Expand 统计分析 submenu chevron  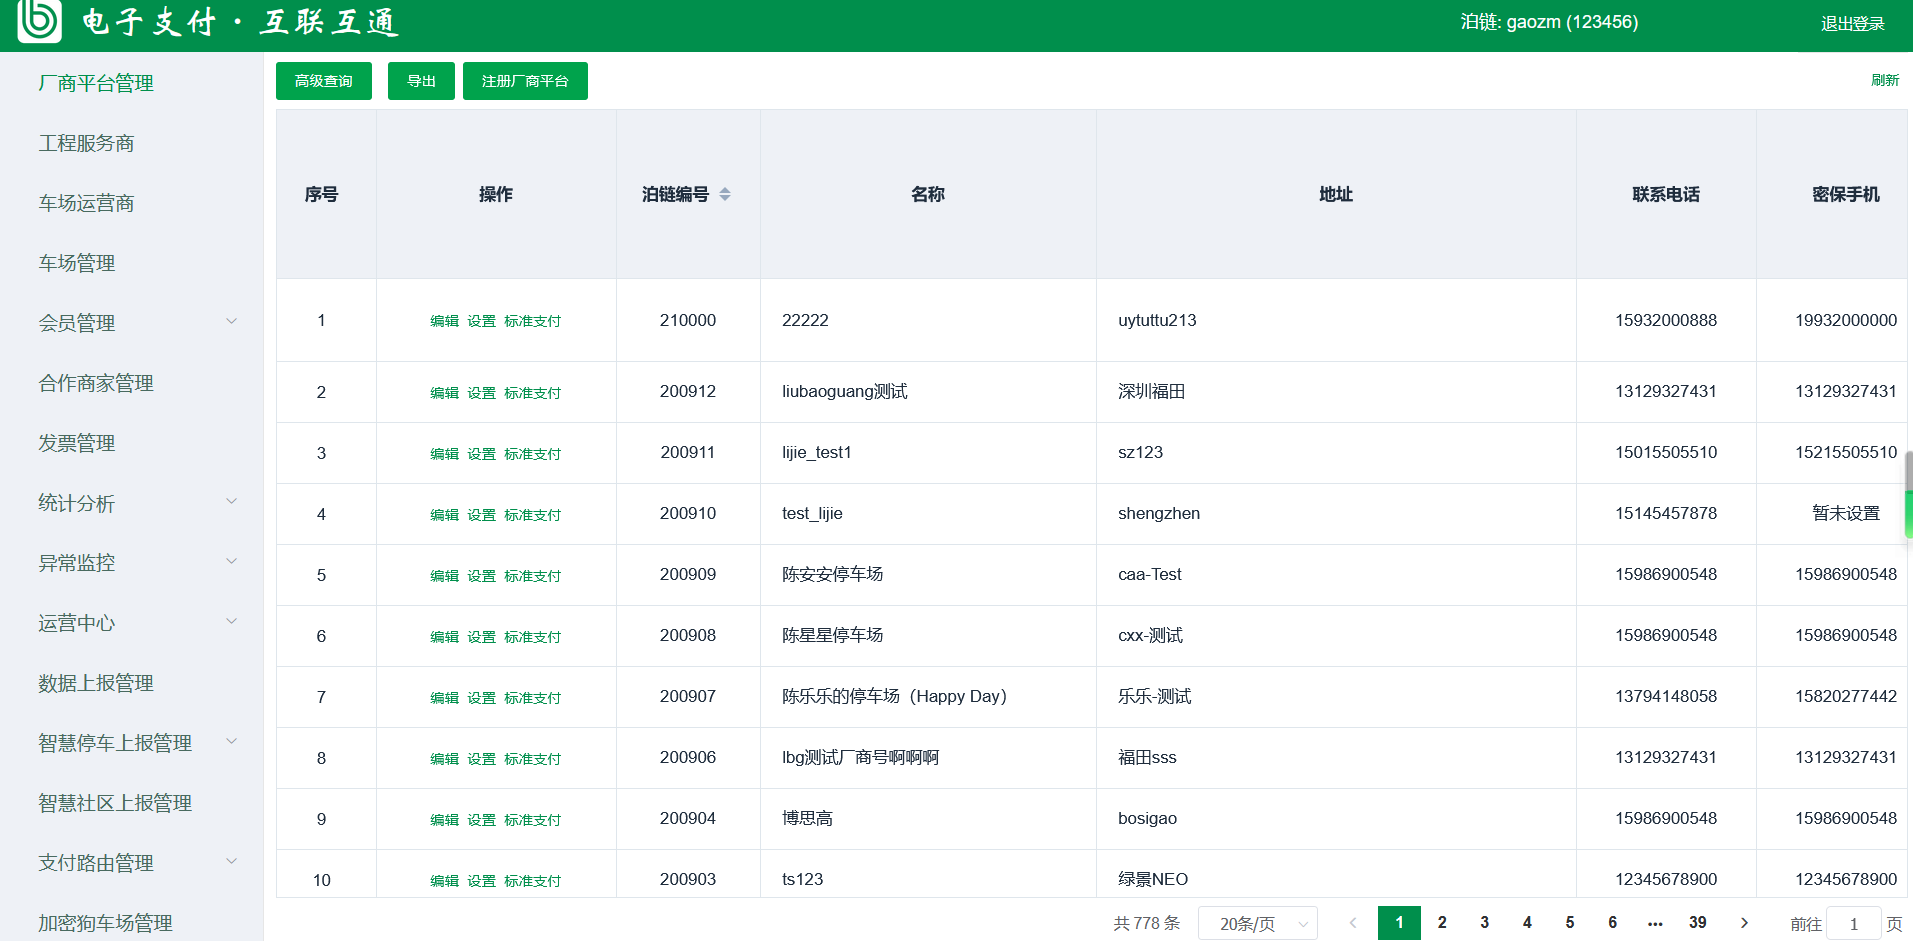pos(232,501)
